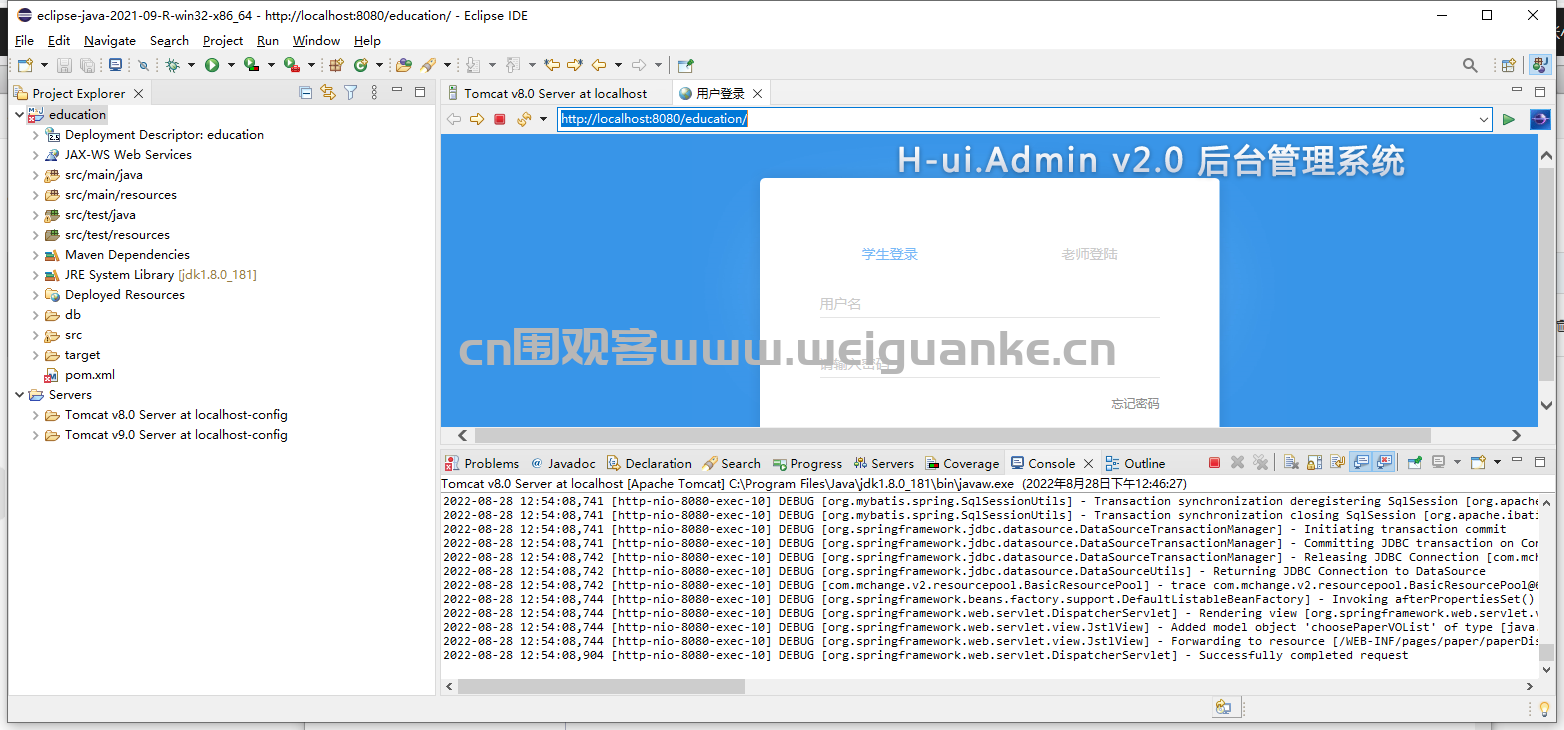The image size is (1564, 730).
Task: Switch to Tomcat v8.0 Server editor tab
Action: (555, 93)
